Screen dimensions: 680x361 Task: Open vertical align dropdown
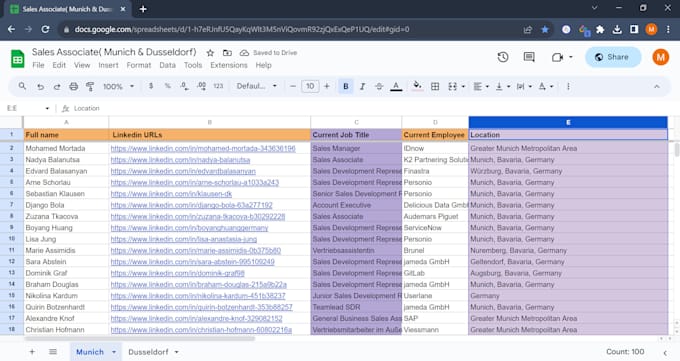pyautogui.click(x=502, y=86)
